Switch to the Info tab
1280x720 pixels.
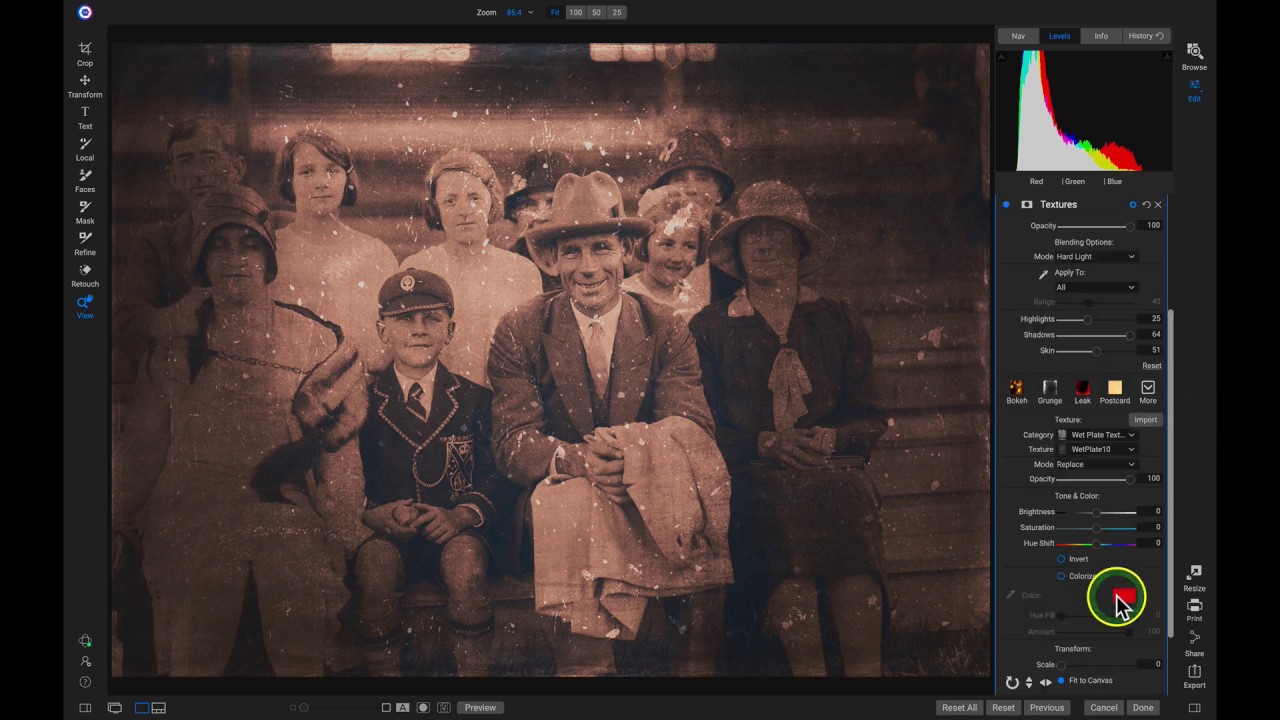coord(1101,35)
